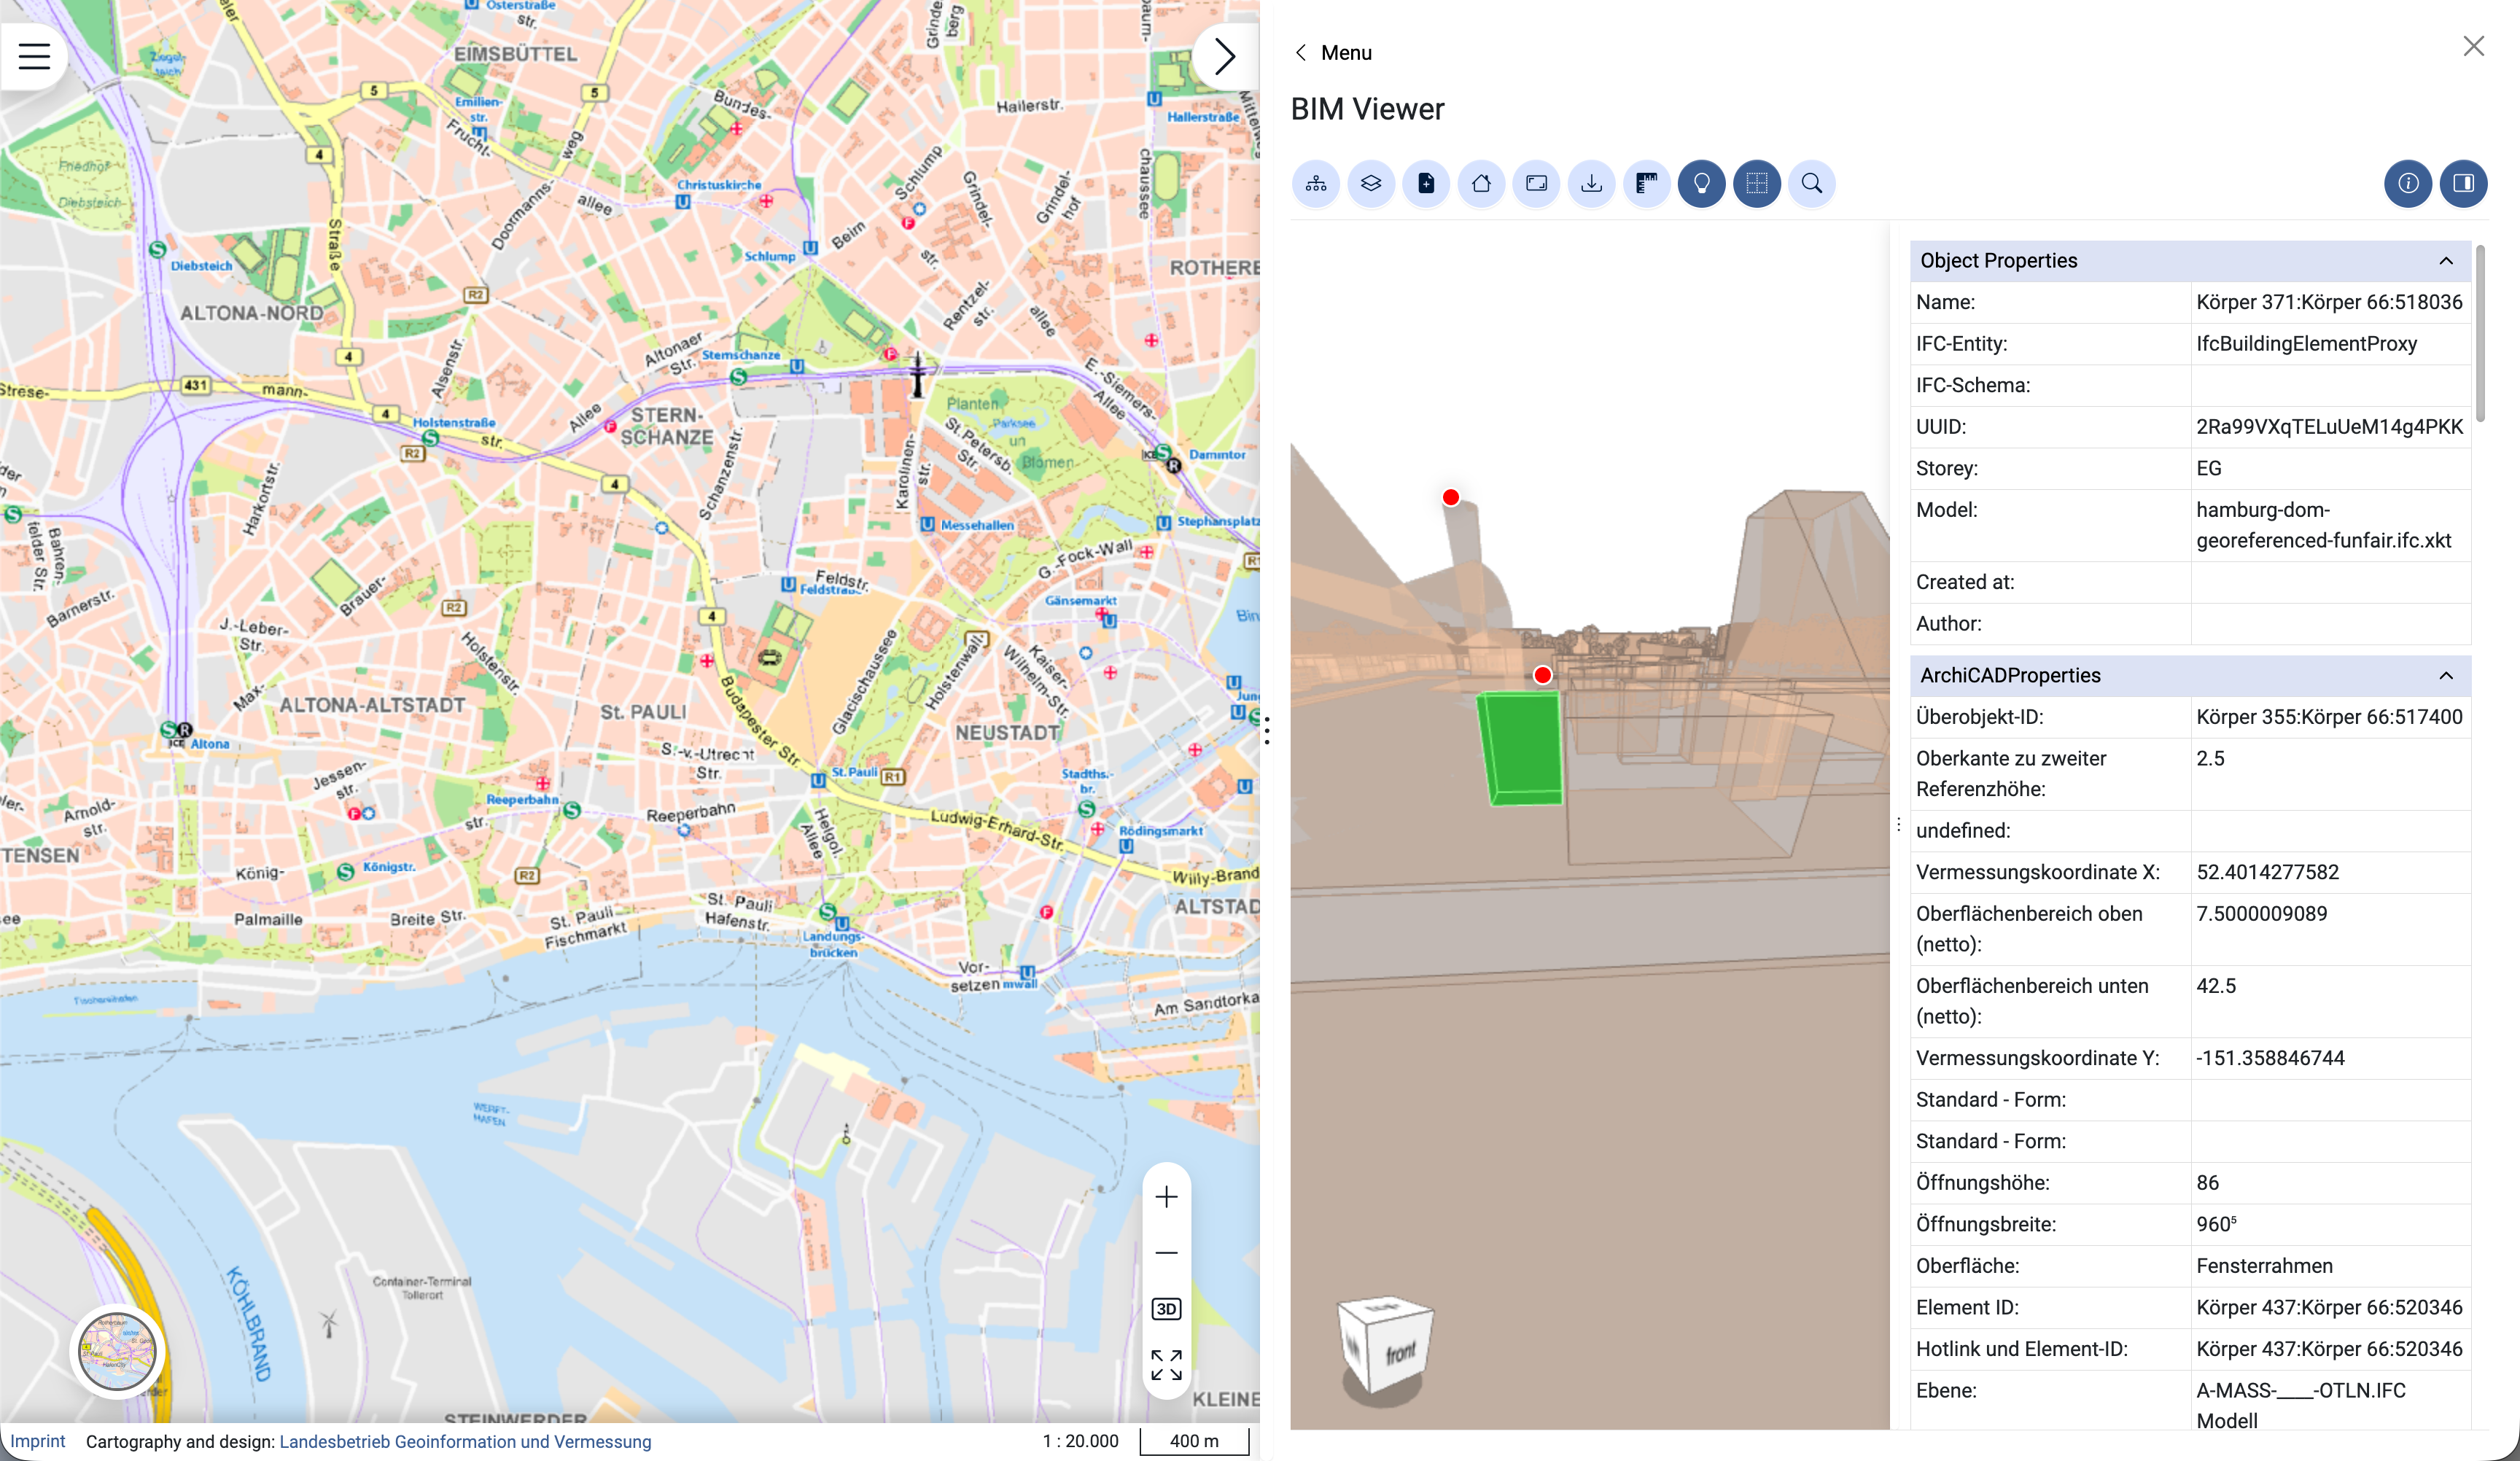Click the Landungsbrücken S-Bahn station icon
The image size is (2520, 1461).
(827, 912)
